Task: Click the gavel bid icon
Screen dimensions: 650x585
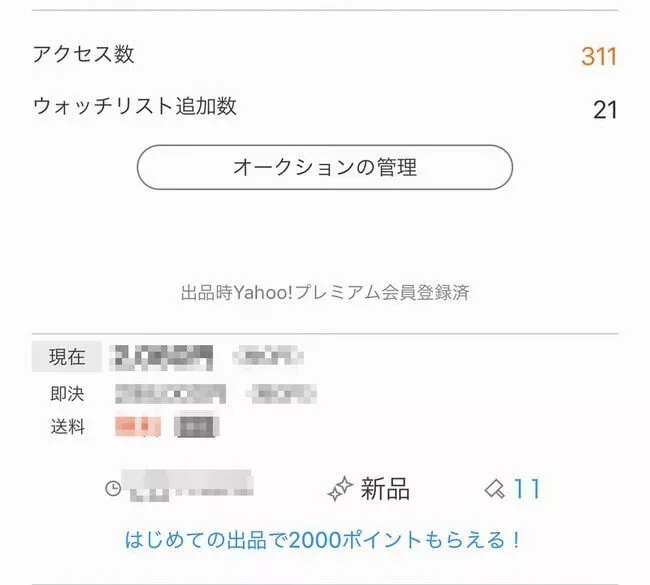Action: [494, 489]
